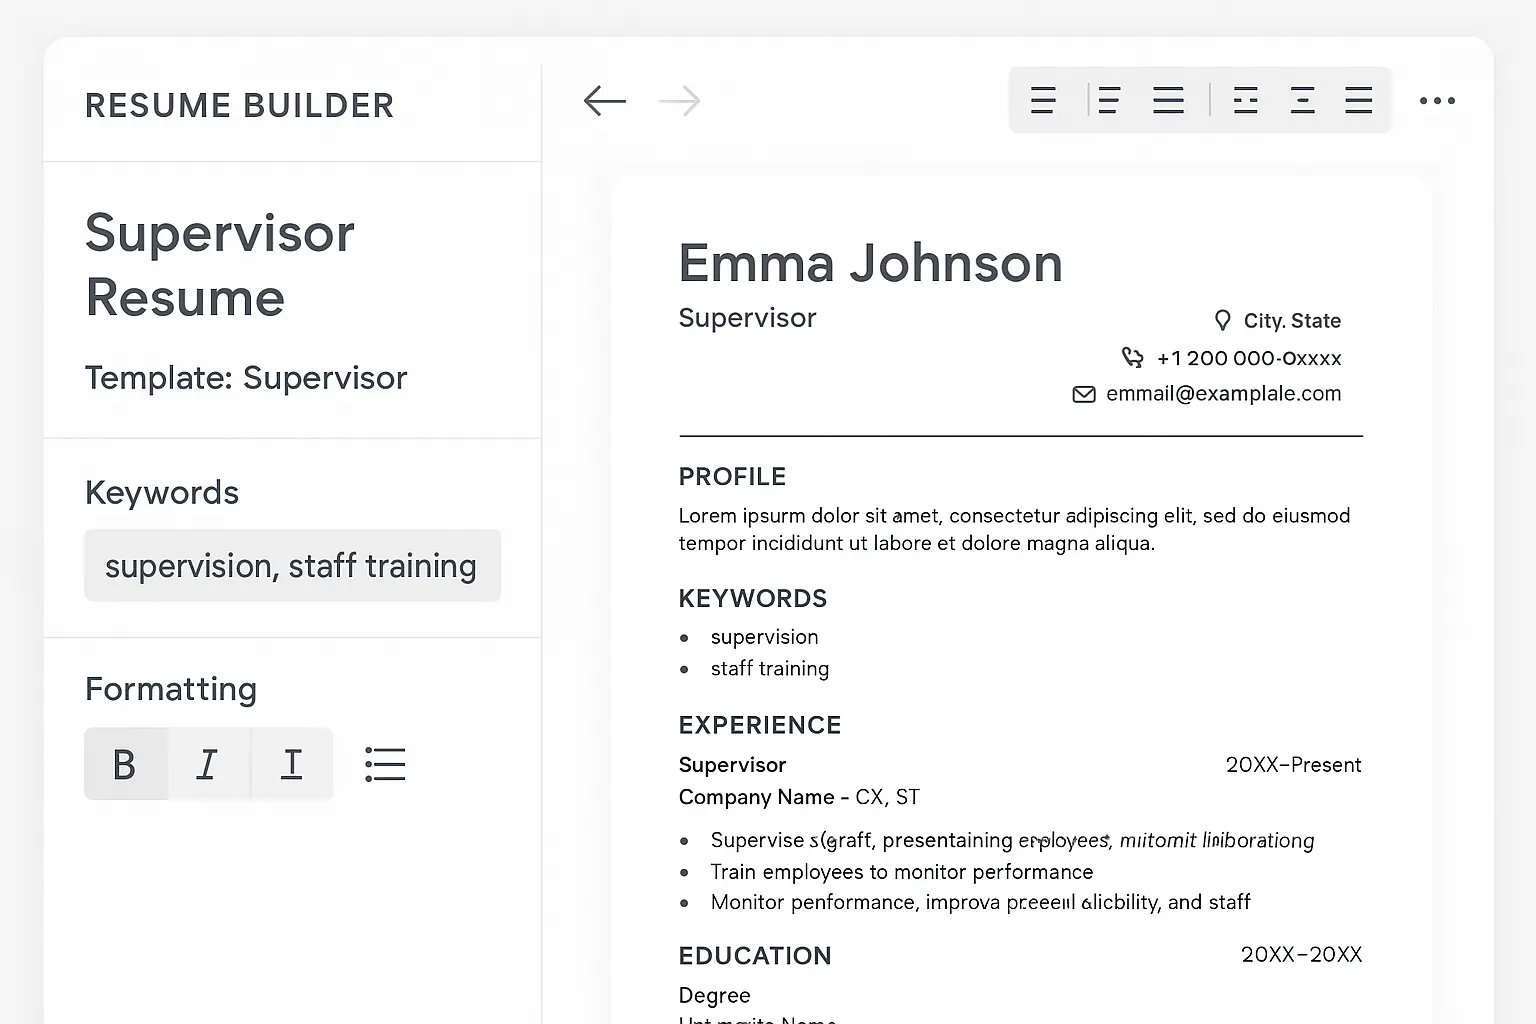Click the phone icon beside the number
1536x1024 pixels.
click(x=1132, y=357)
